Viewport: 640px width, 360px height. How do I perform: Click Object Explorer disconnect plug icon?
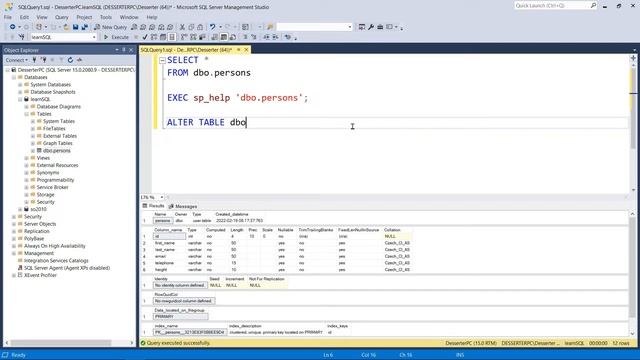(x=43, y=60)
